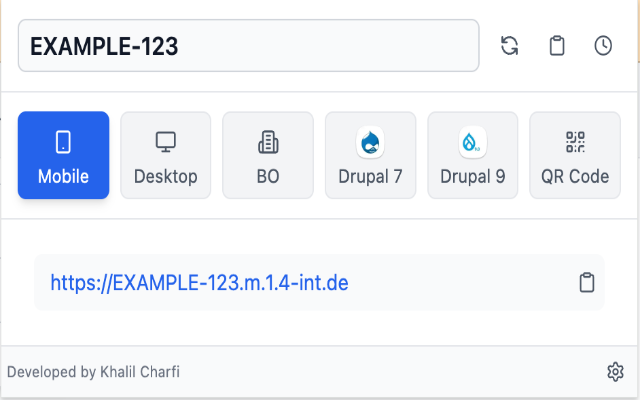The height and width of the screenshot is (400, 640).
Task: Choose the BO option
Action: (268, 155)
